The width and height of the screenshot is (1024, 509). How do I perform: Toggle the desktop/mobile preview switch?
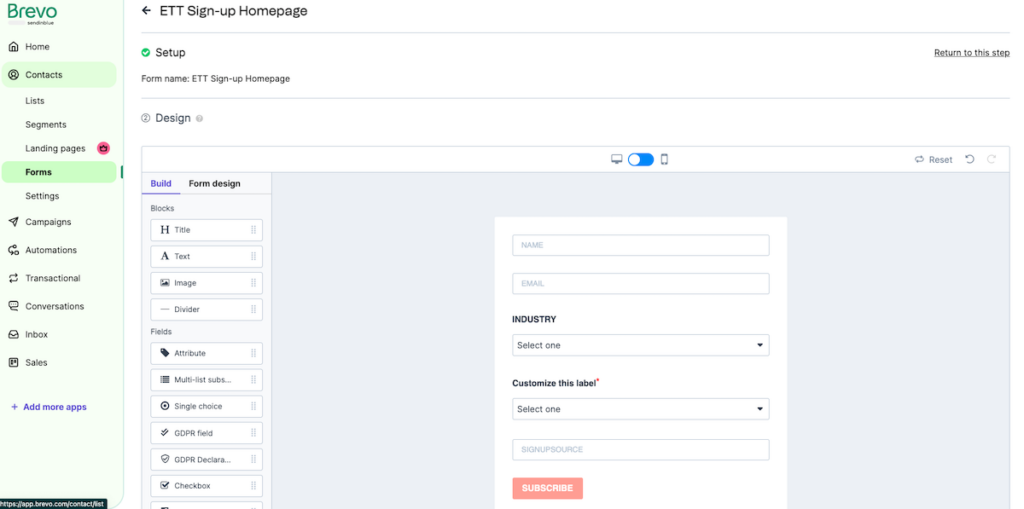pos(640,159)
